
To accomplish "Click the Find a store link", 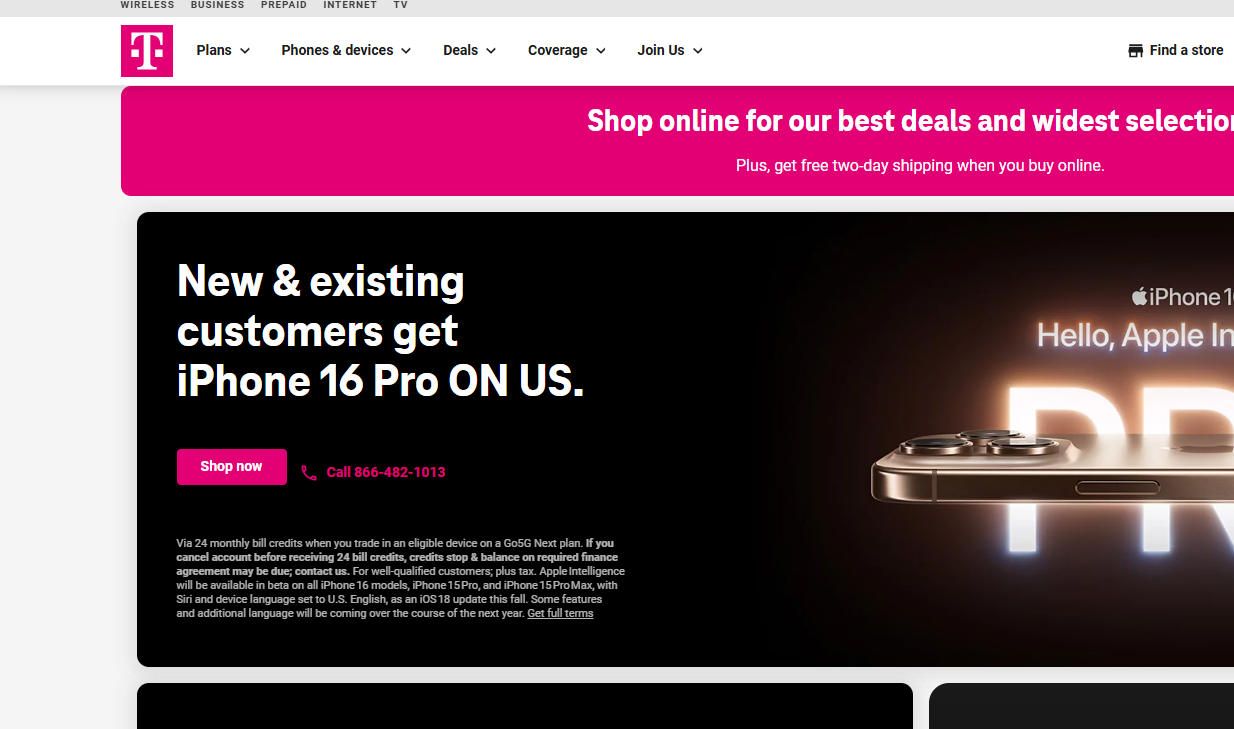I will tap(1186, 50).
